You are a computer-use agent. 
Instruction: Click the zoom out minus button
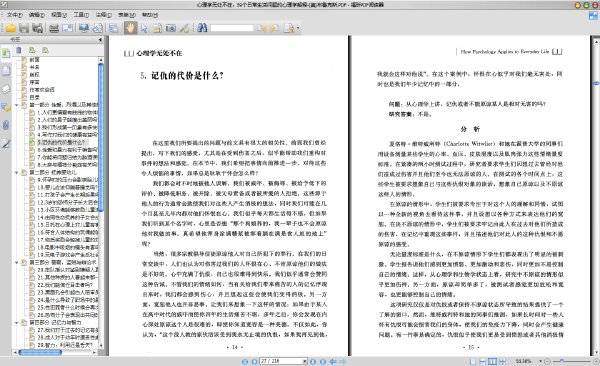548,361
